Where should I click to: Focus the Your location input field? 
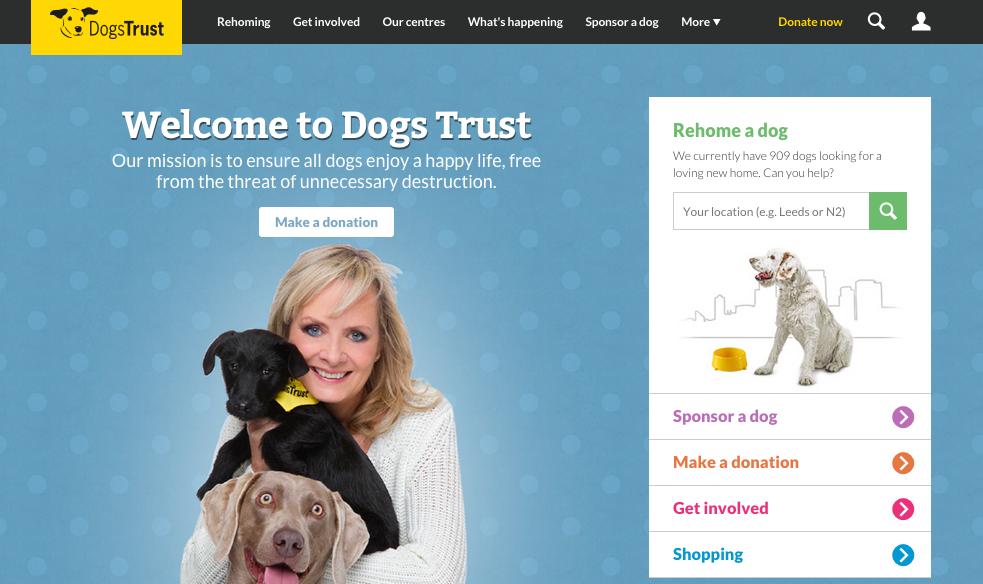coord(770,211)
